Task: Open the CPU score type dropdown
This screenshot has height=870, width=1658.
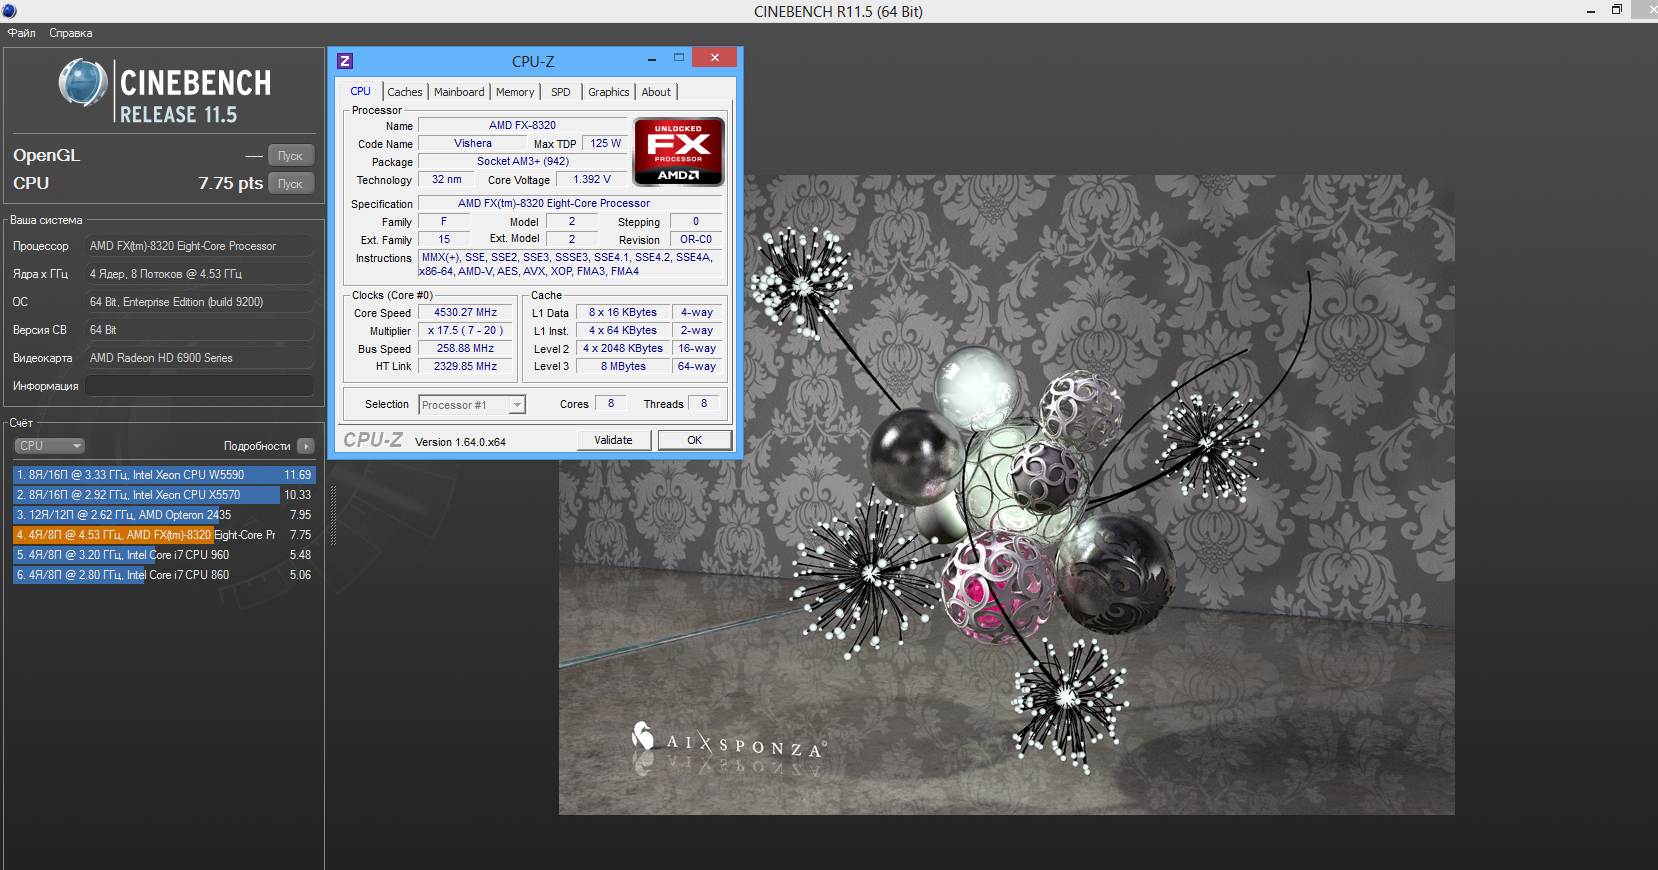Action: (x=49, y=446)
